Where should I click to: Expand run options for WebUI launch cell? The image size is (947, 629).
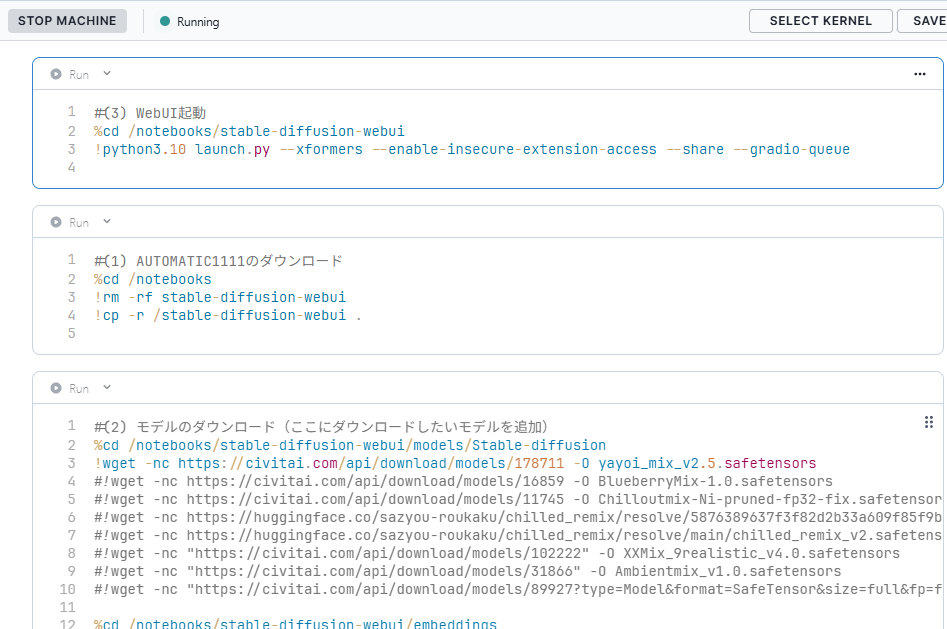coord(107,74)
